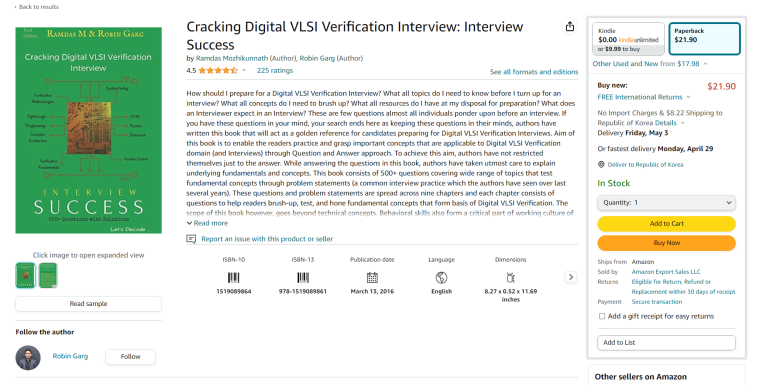Click the ISBN-13 barcode icon

[x=303, y=278]
